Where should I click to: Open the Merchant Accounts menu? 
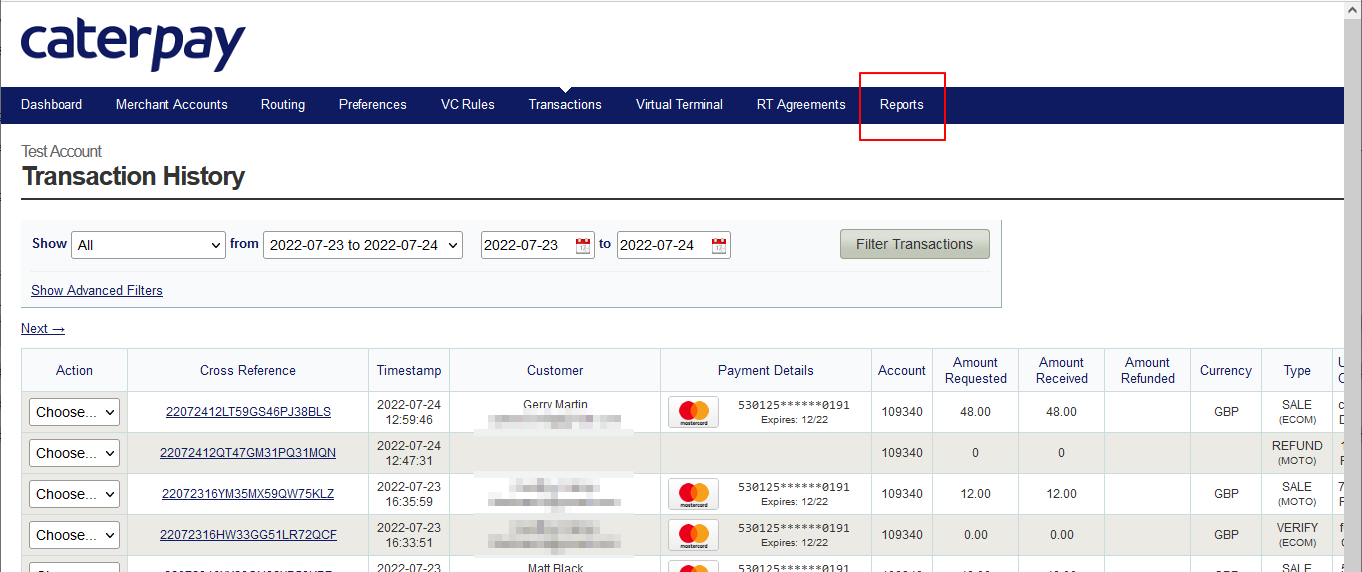coord(172,105)
